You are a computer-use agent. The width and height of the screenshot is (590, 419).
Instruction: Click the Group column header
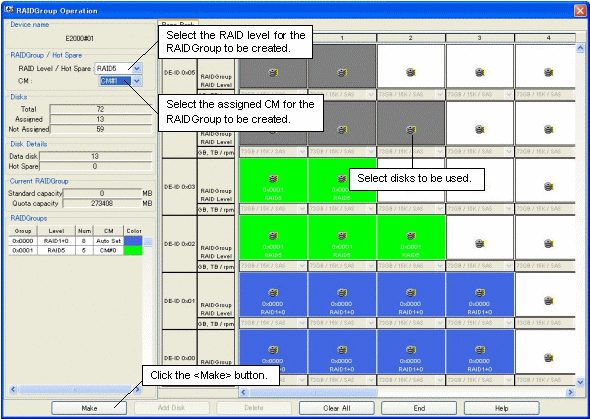23,231
